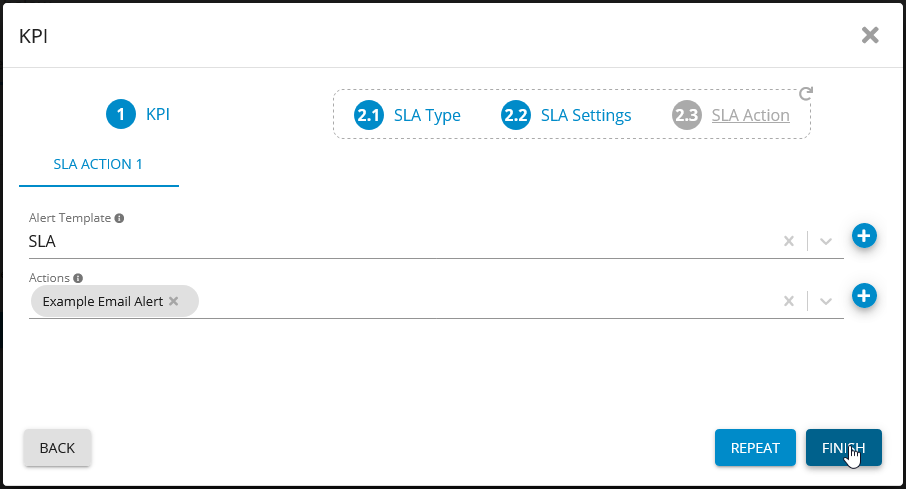
Task: Clear the Alert Template SLA selection
Action: [788, 241]
